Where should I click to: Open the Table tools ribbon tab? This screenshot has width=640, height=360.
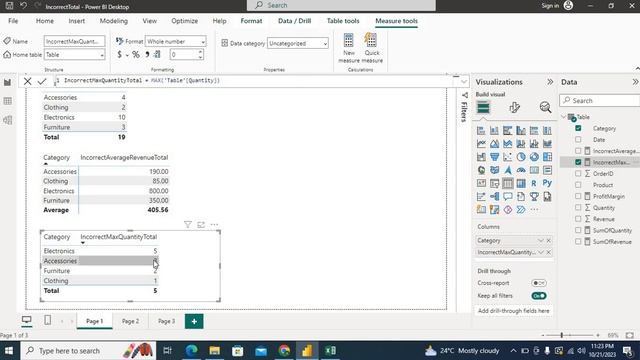click(343, 21)
